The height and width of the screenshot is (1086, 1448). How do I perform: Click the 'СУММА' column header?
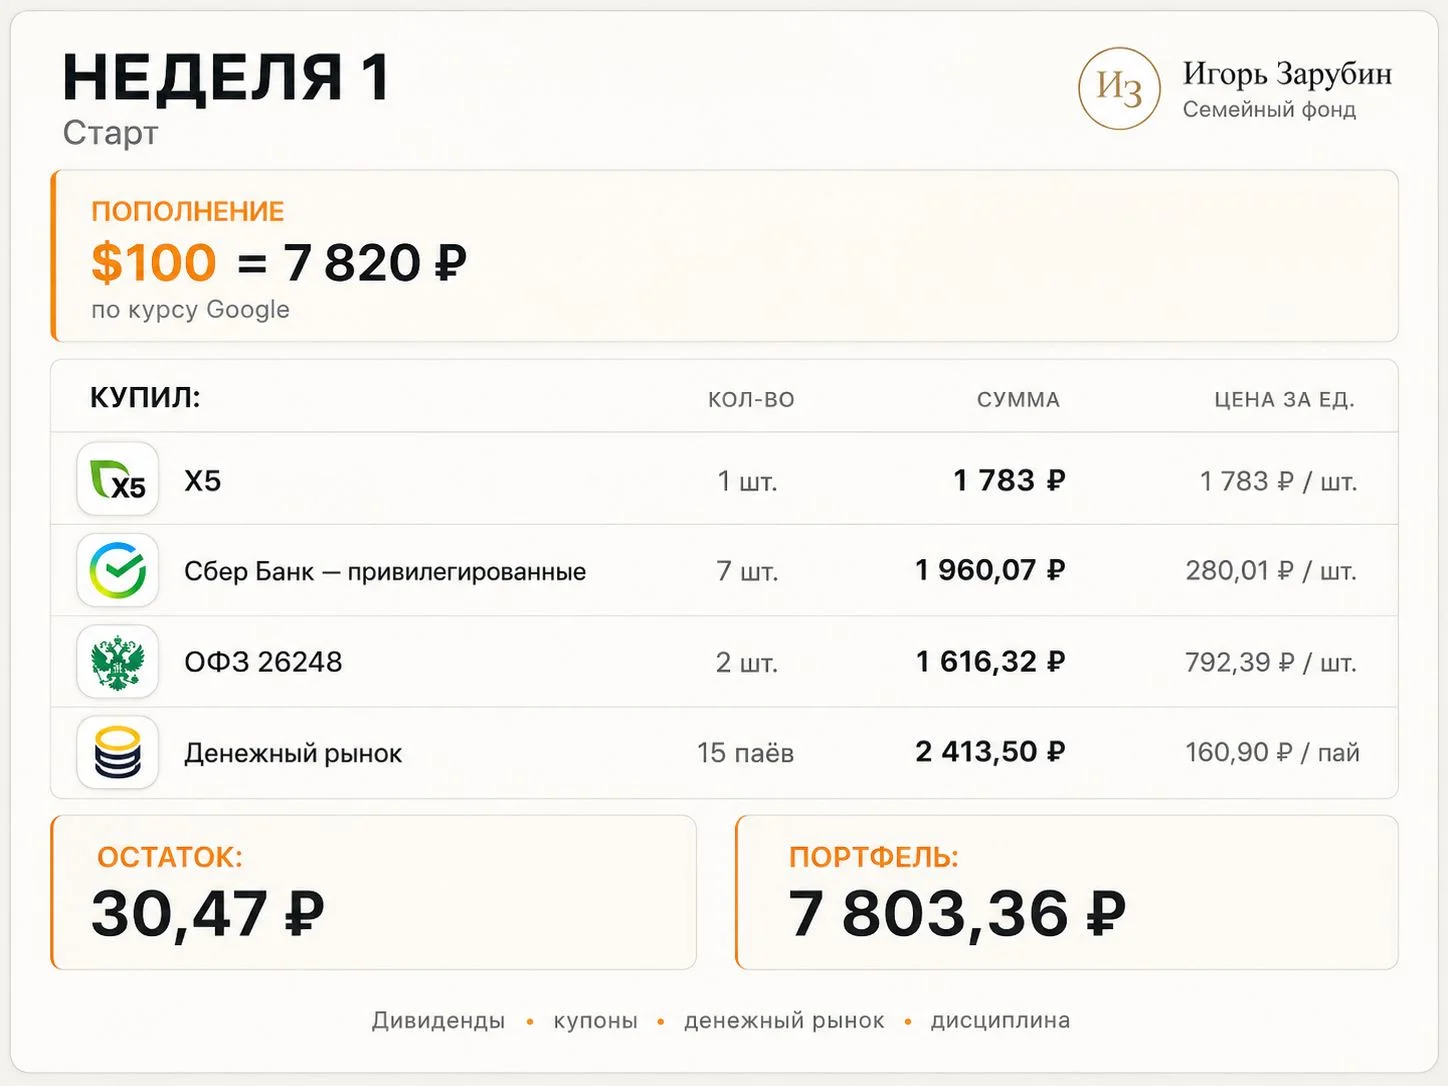pos(1018,400)
